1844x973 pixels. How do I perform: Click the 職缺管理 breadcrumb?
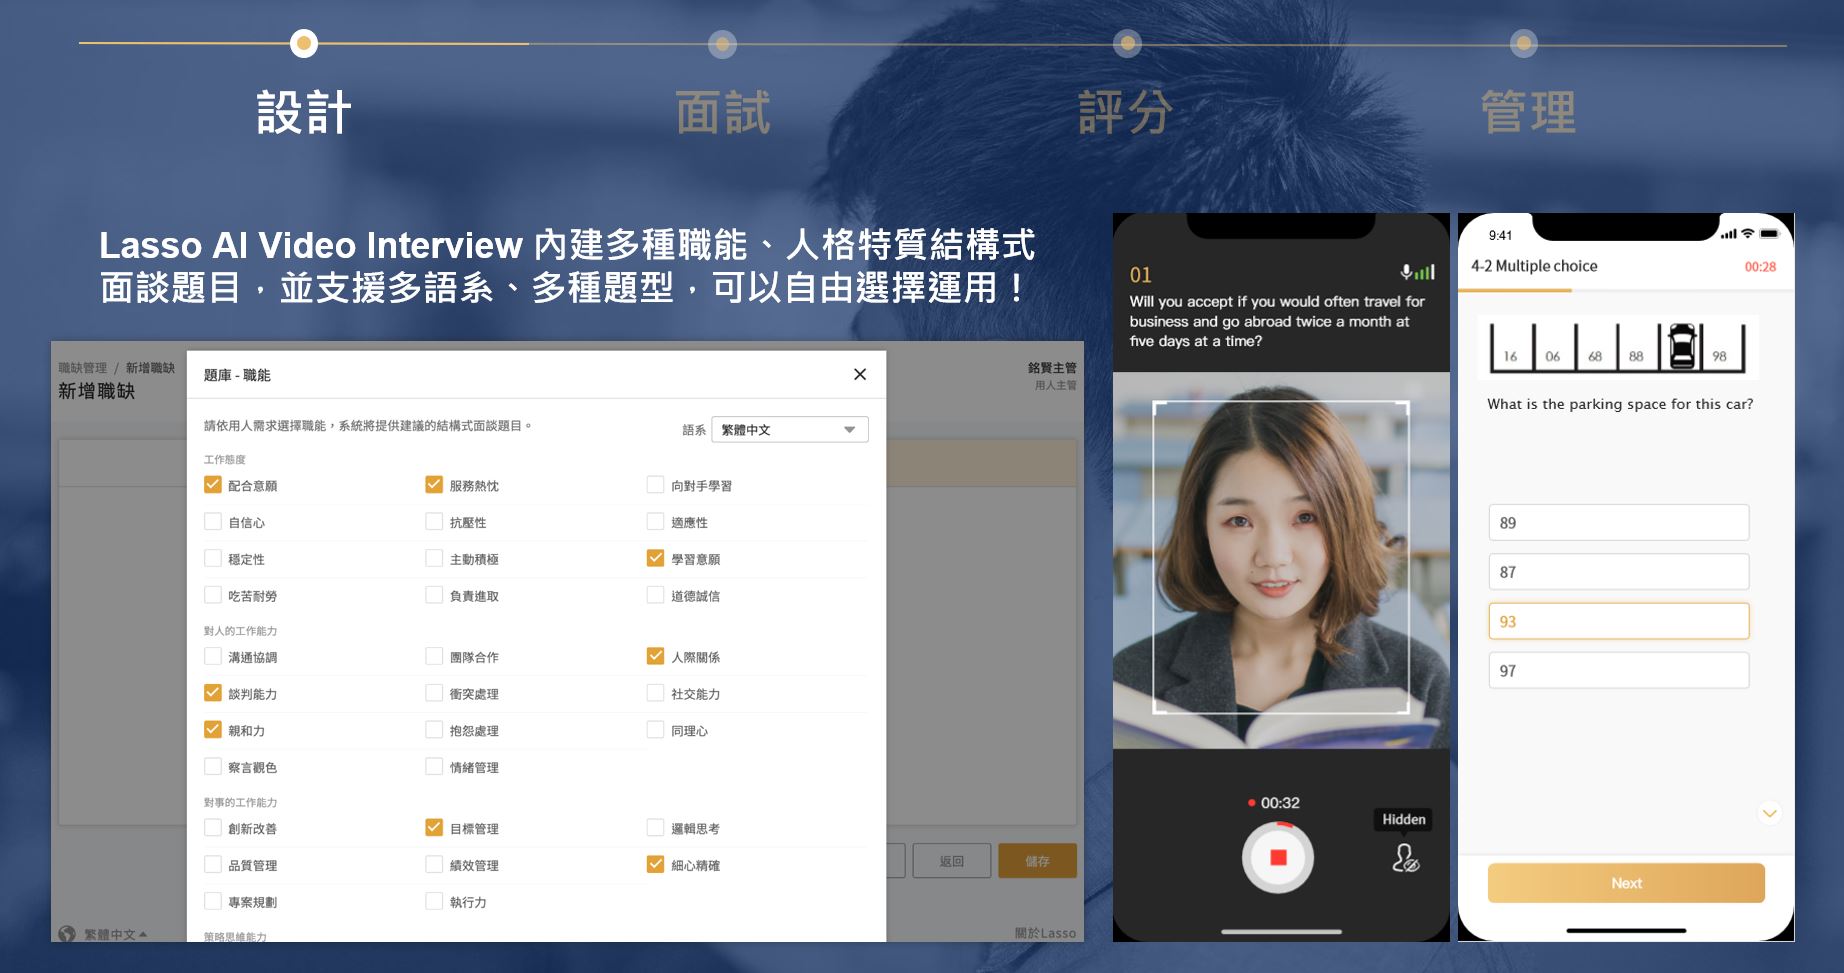click(82, 368)
